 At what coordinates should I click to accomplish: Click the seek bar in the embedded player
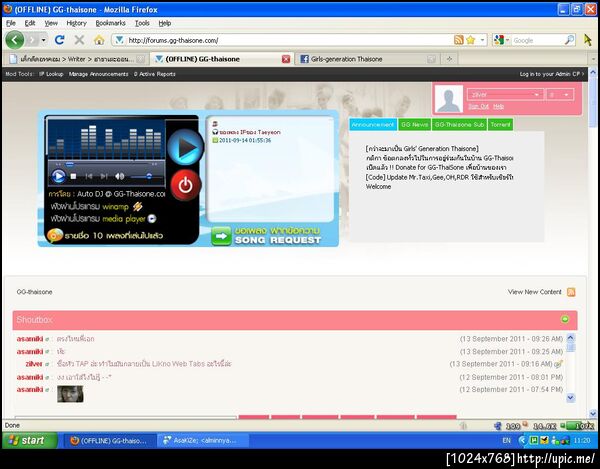[105, 164]
